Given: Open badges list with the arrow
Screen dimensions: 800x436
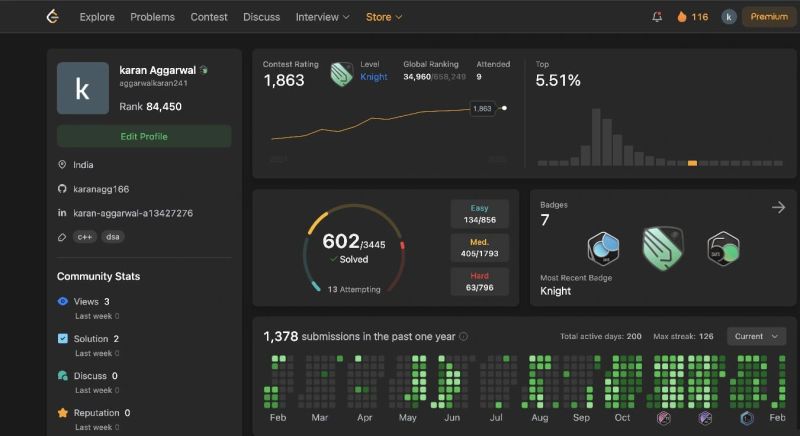Looking at the screenshot, I should pyautogui.click(x=778, y=207).
